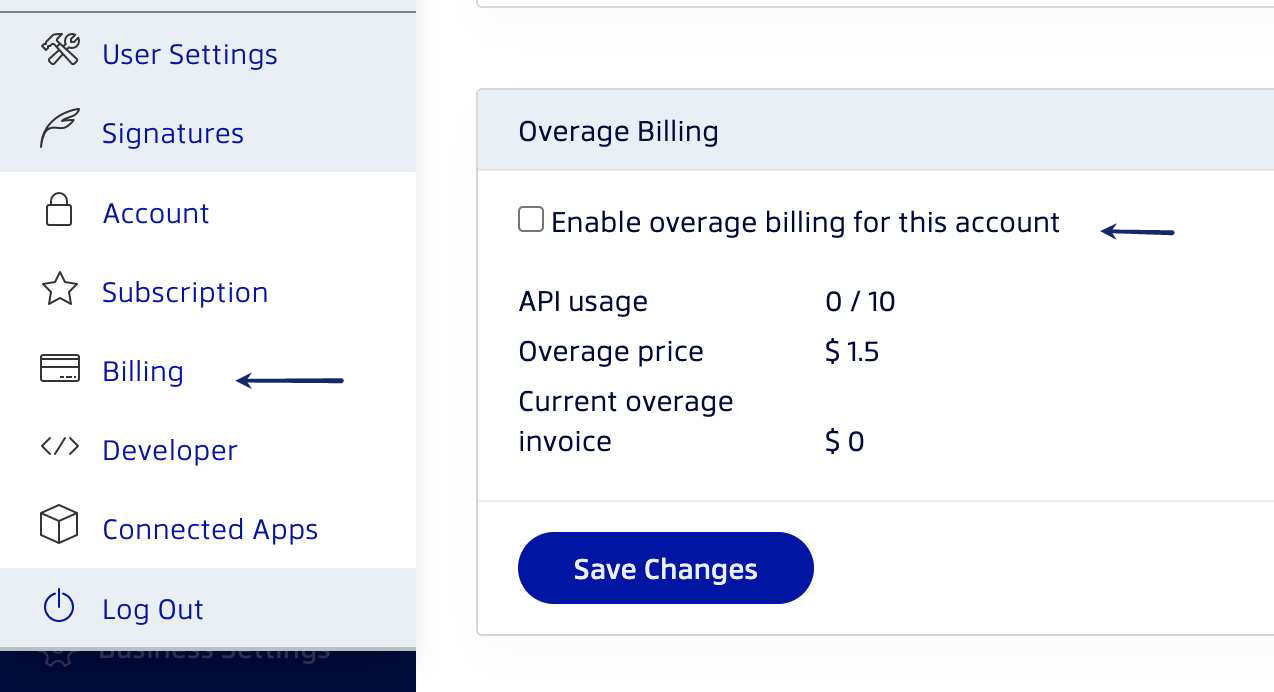Click the Save Changes button
Screen dimensions: 1274x692
coord(666,568)
